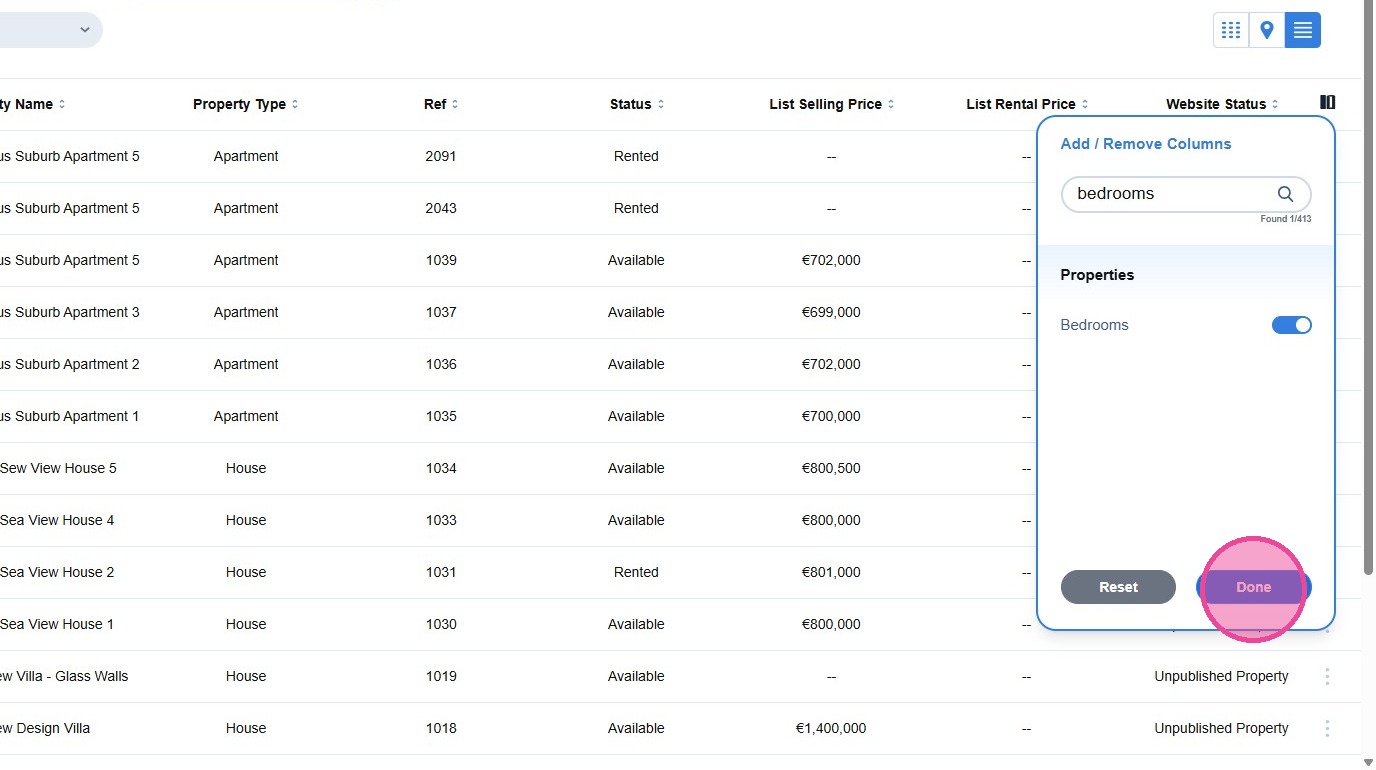Select ref number 2091
Screen dimensions: 1376x770
tap(441, 156)
